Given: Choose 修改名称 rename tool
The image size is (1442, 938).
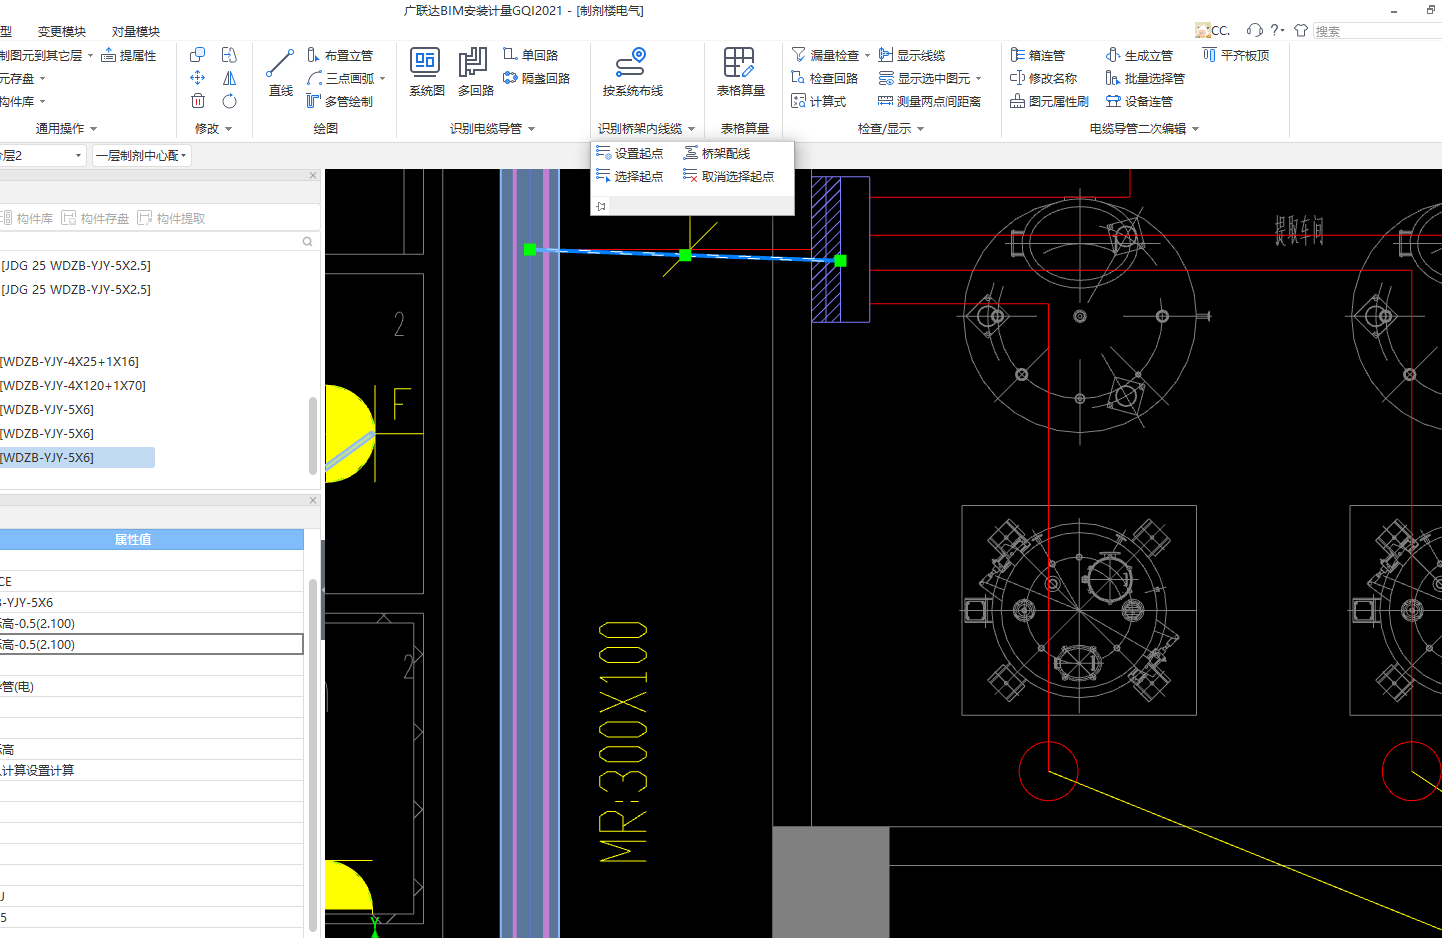Looking at the screenshot, I should pyautogui.click(x=1044, y=78).
